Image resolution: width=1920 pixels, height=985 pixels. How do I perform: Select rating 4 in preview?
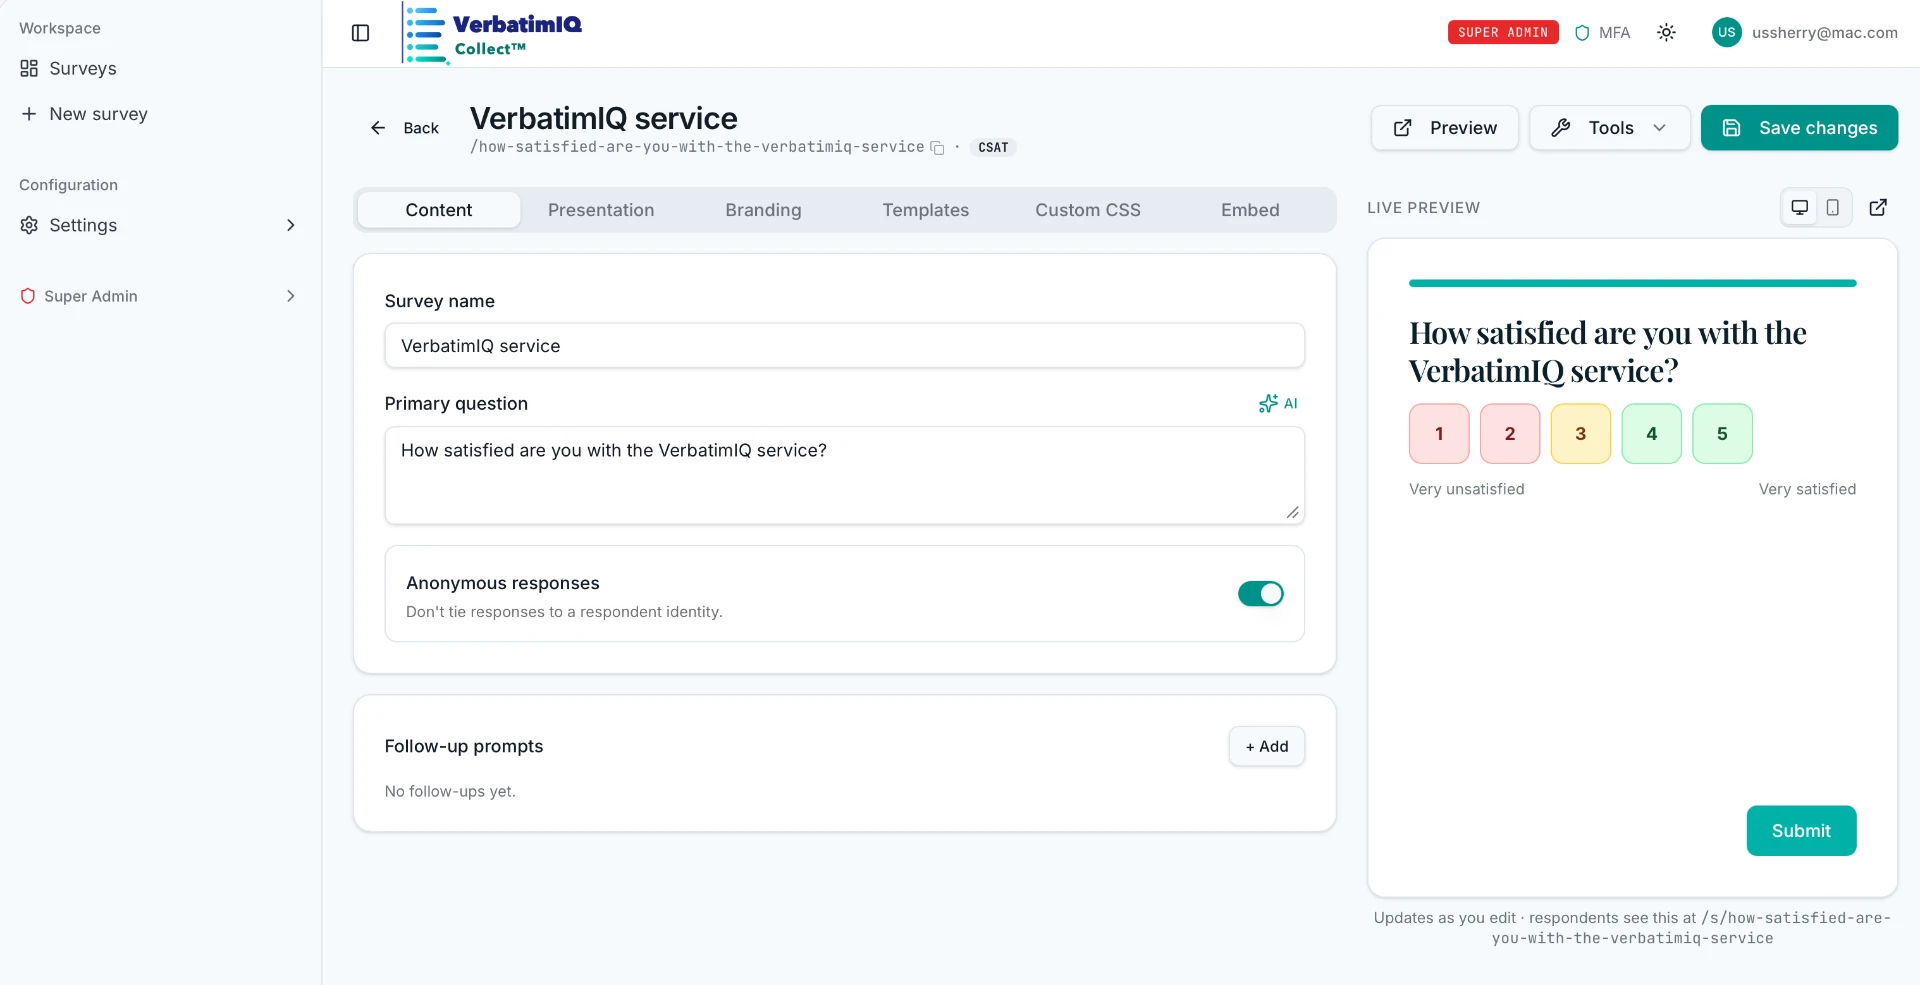click(1651, 434)
